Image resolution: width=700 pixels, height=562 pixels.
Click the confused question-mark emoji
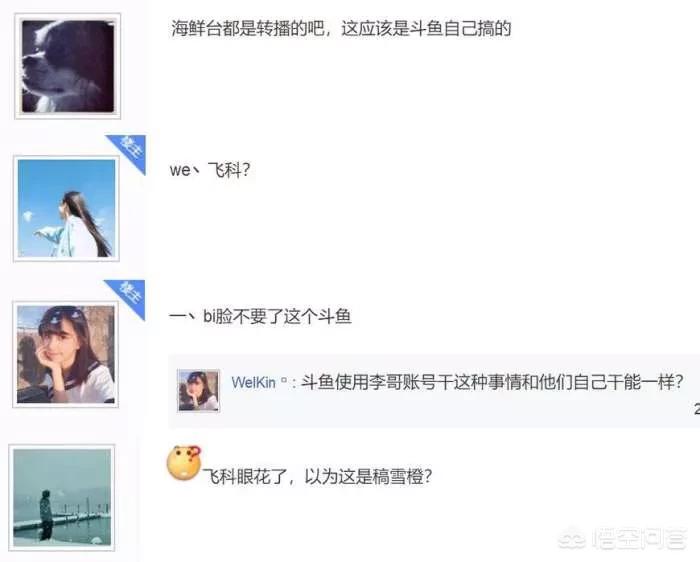pos(184,462)
